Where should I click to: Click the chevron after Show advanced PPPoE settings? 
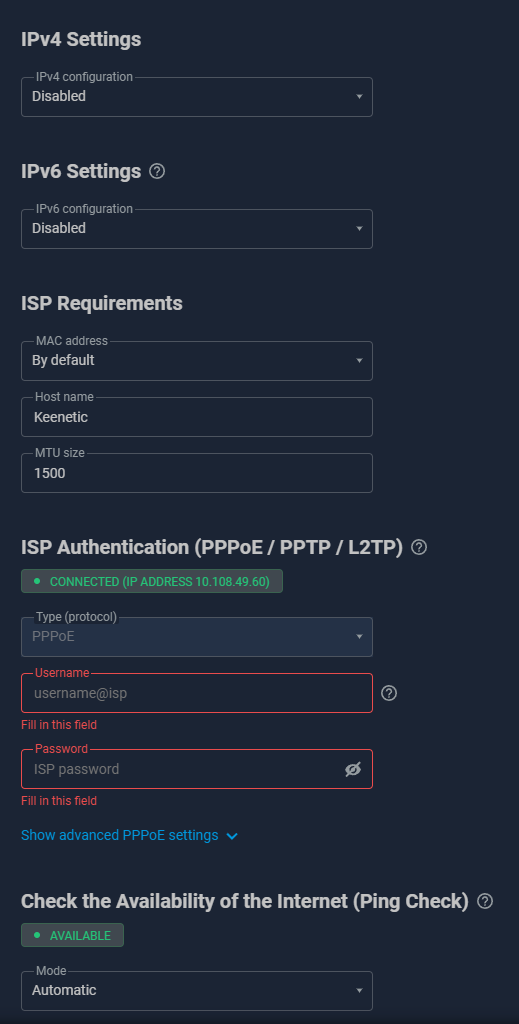(232, 836)
